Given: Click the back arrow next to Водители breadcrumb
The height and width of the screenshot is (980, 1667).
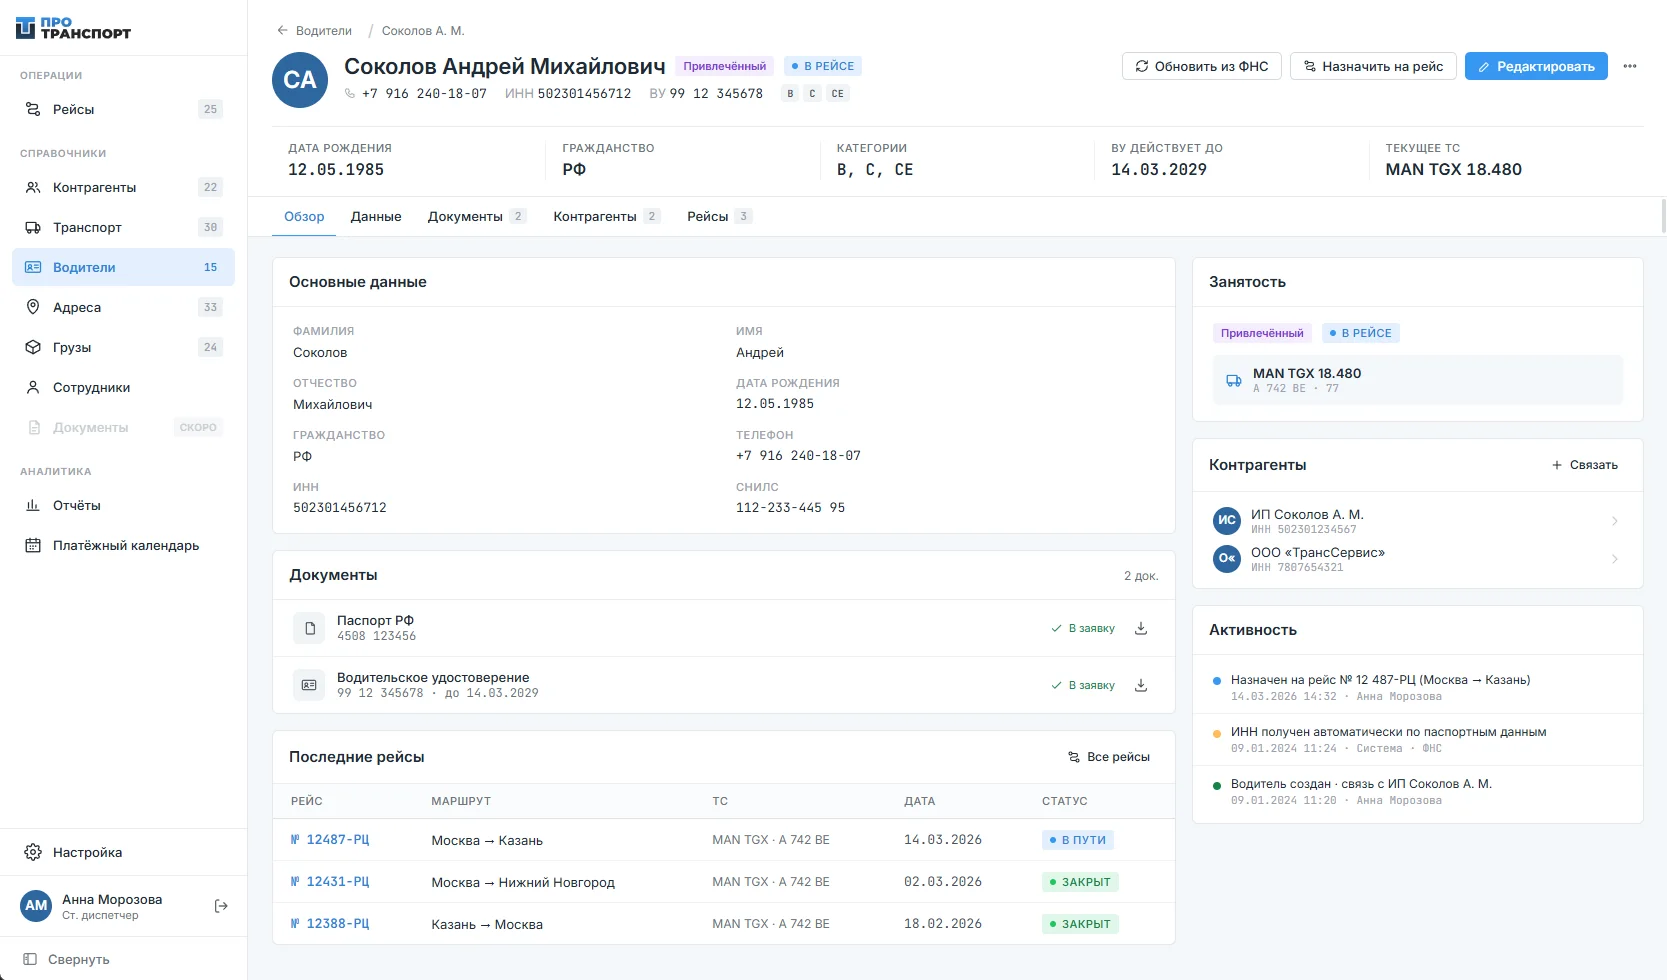Looking at the screenshot, I should click(282, 31).
